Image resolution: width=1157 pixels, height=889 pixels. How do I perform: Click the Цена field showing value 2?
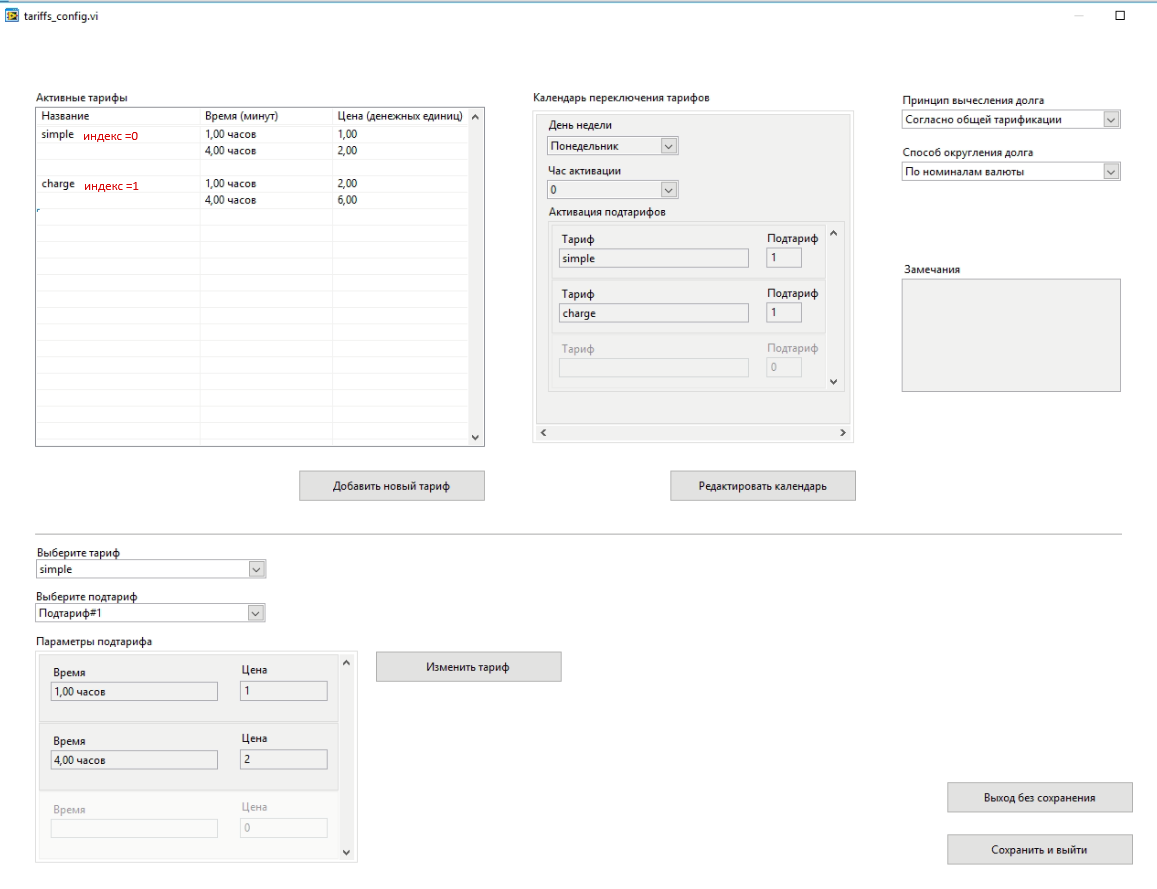click(283, 760)
